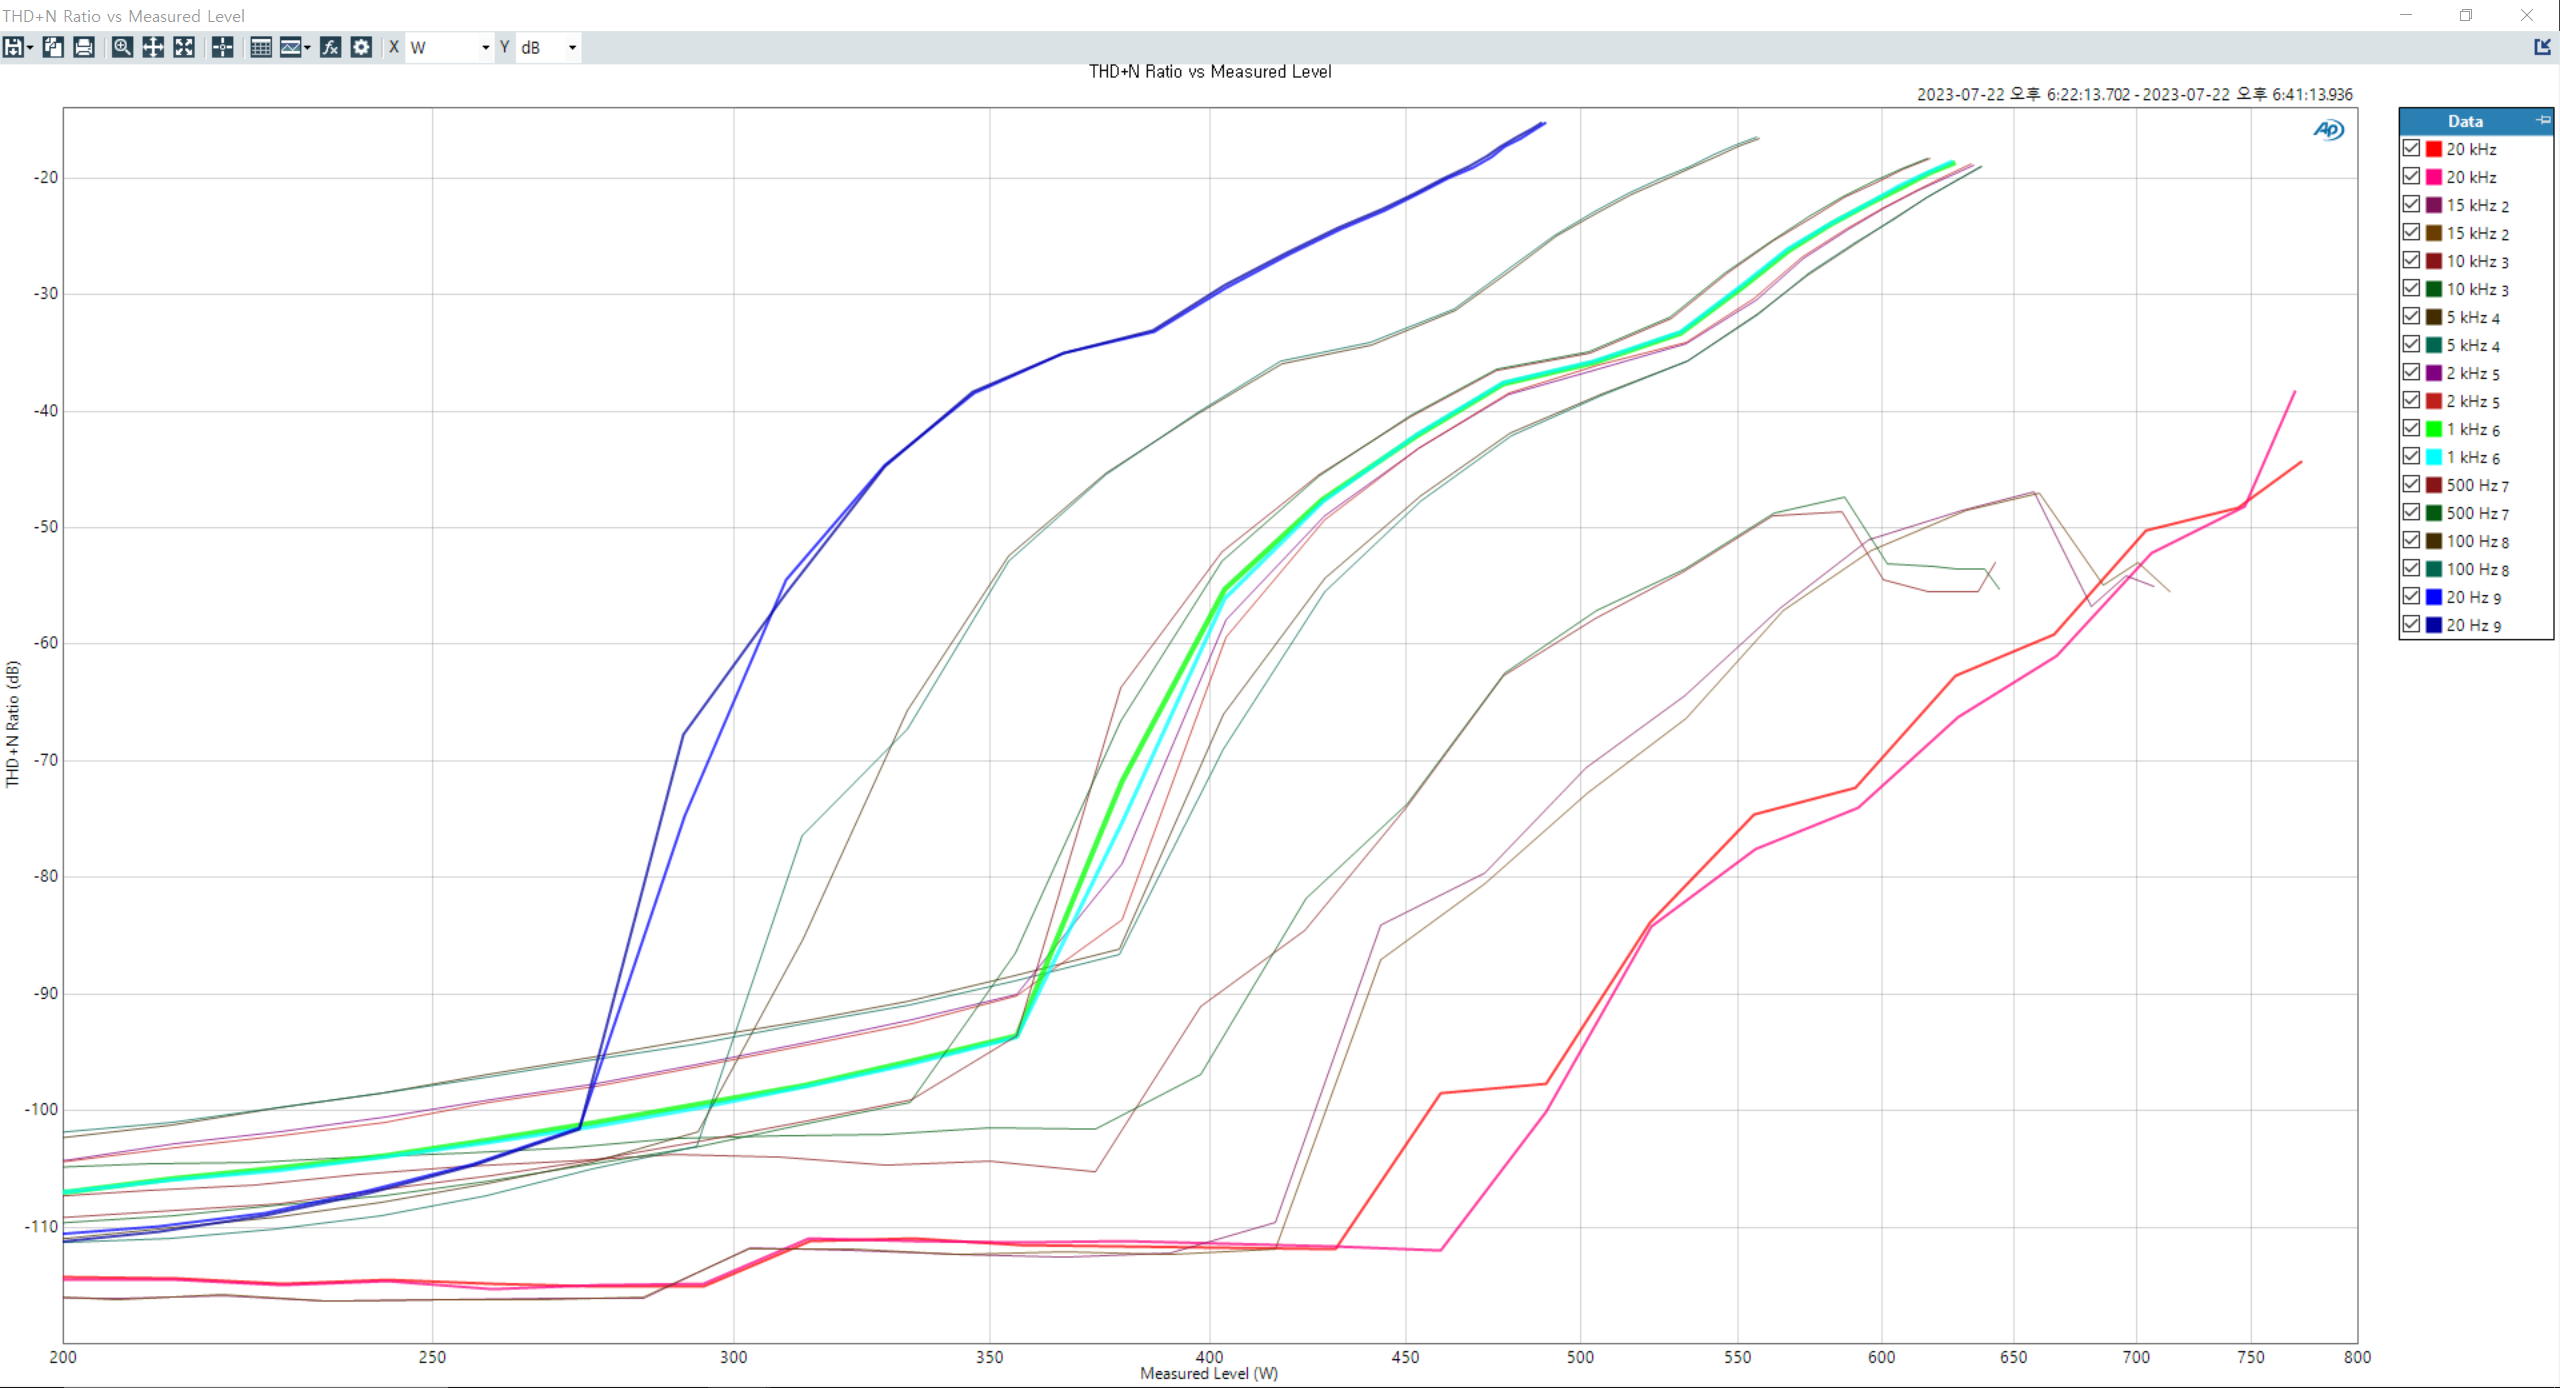Open the Y axis unit dropdown (dB)
This screenshot has width=2560, height=1388.
(548, 47)
